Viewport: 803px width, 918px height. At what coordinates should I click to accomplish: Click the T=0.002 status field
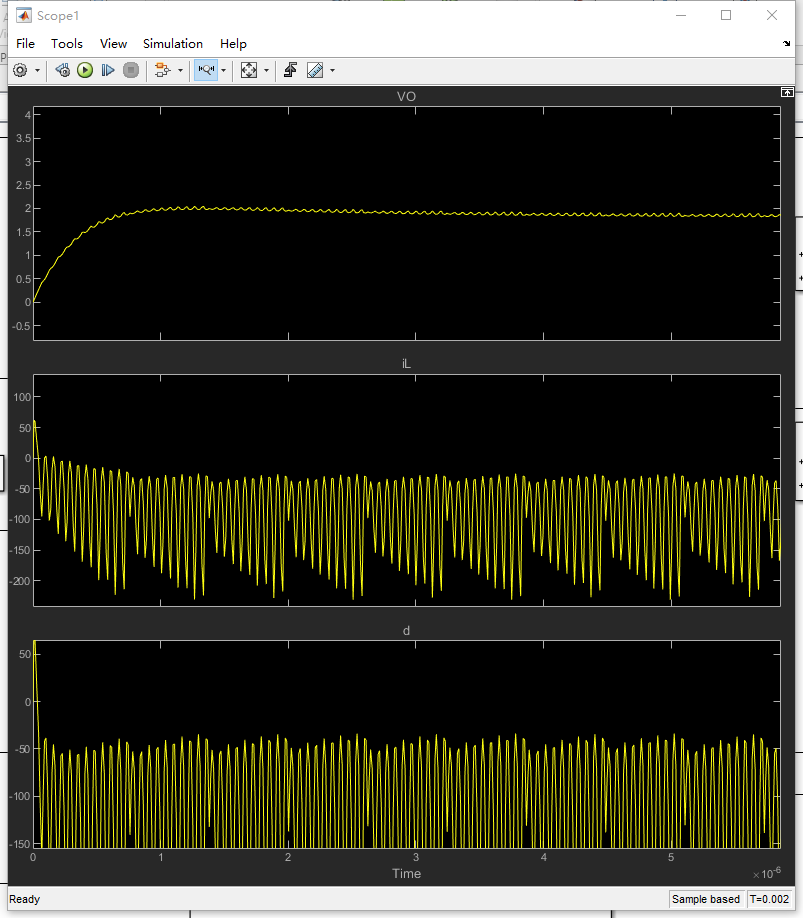pos(770,899)
